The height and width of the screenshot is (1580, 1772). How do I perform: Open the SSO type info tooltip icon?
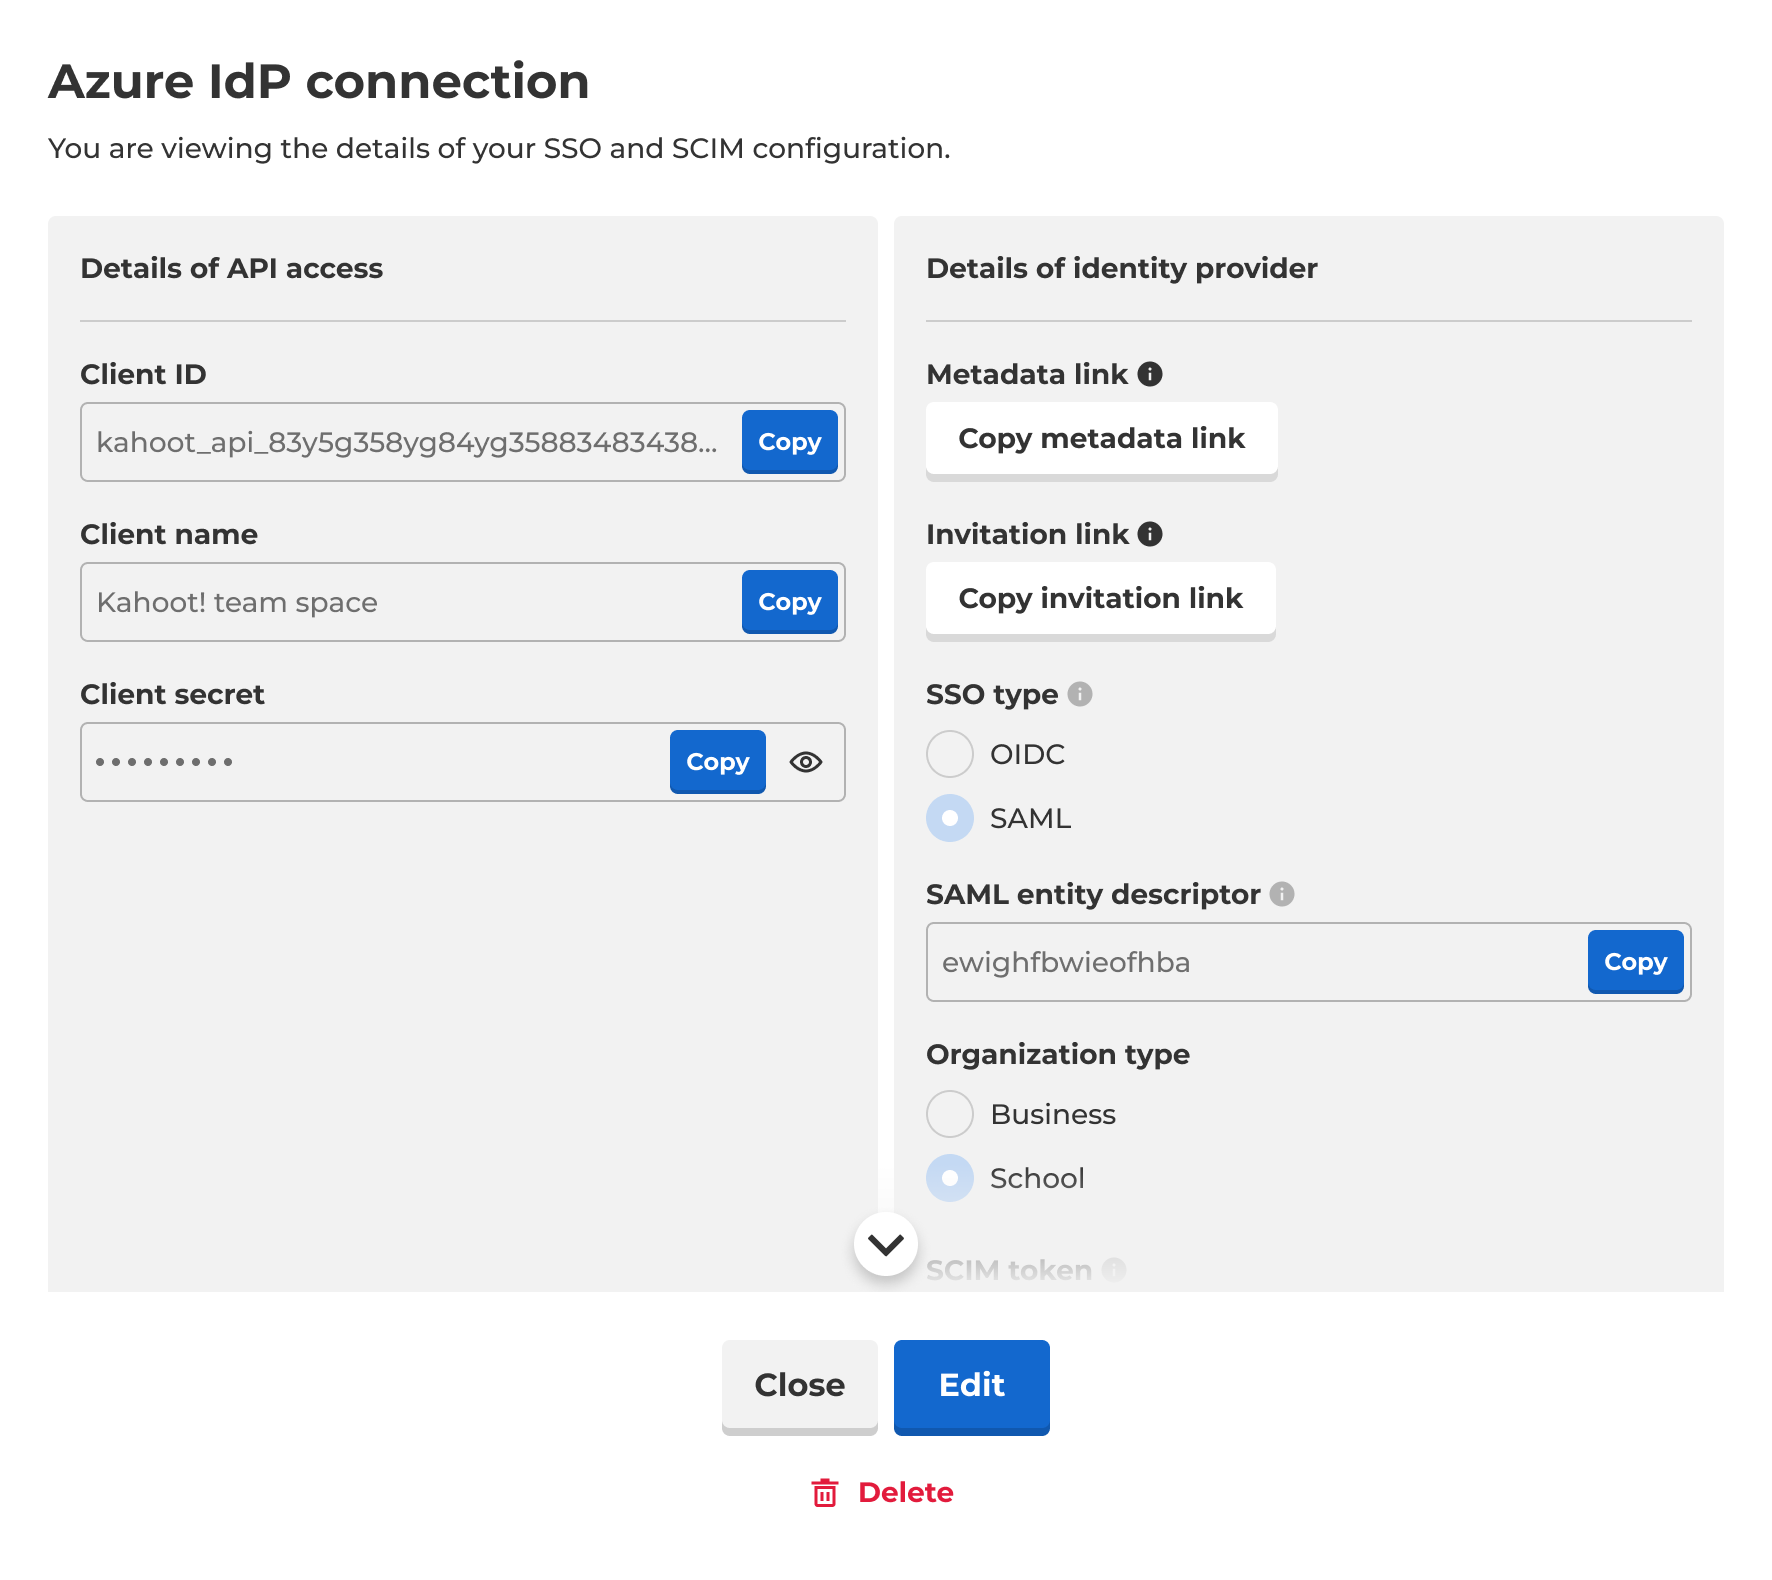click(x=1082, y=694)
